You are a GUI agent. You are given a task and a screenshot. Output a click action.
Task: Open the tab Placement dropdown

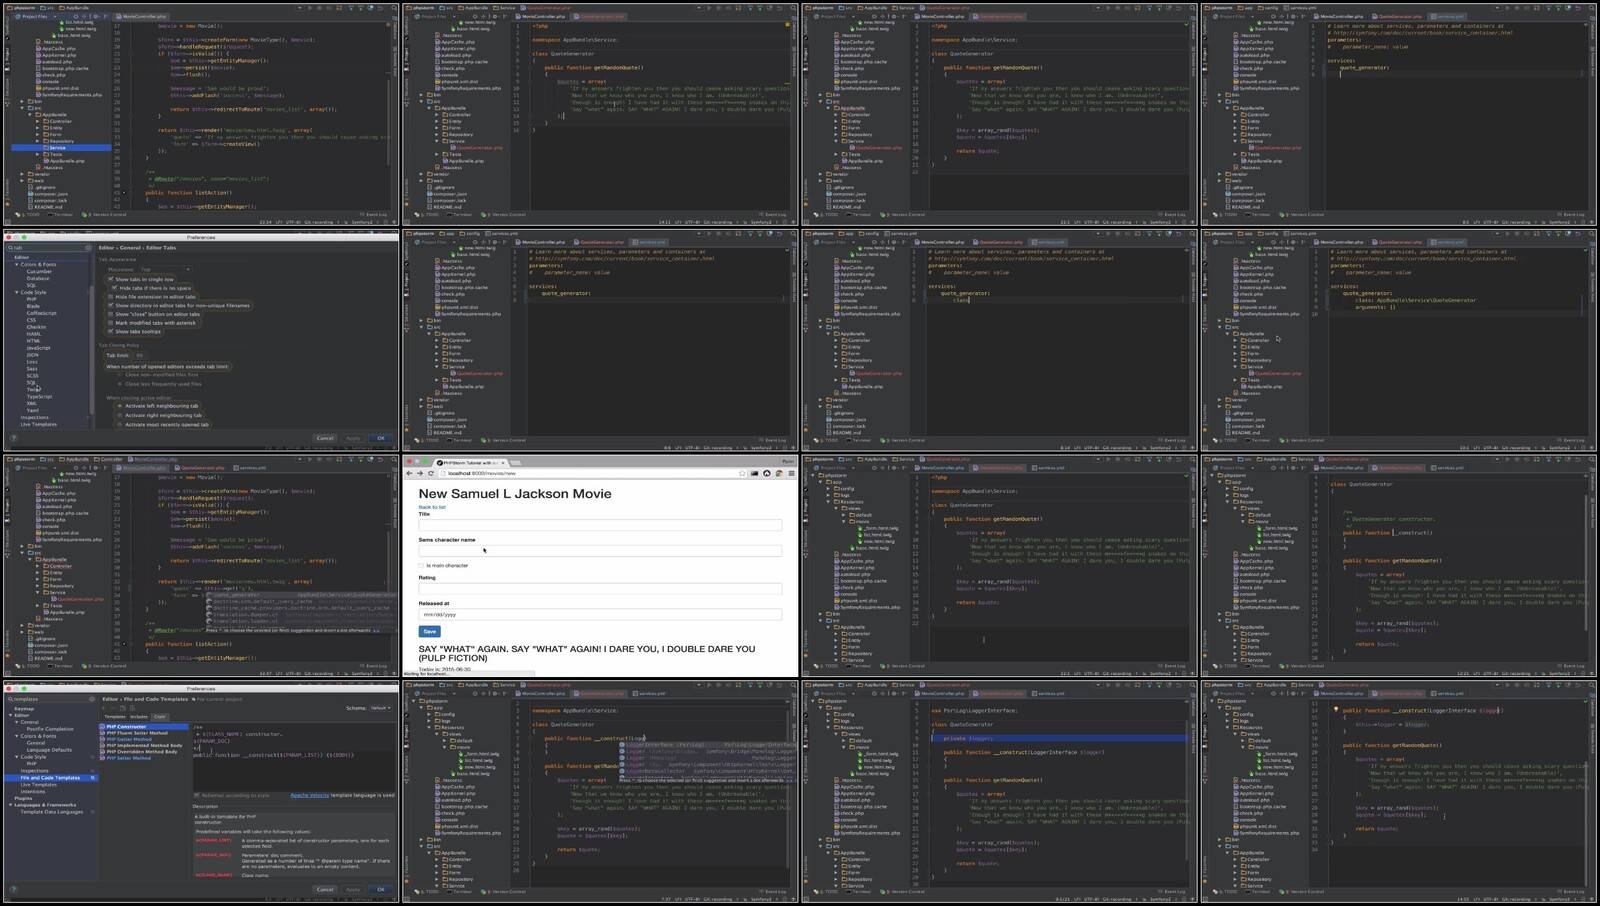click(164, 269)
